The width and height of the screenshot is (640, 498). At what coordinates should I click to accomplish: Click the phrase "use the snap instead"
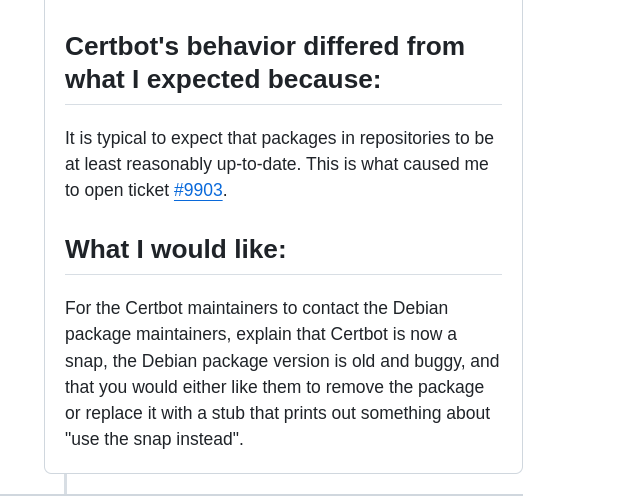[152, 439]
